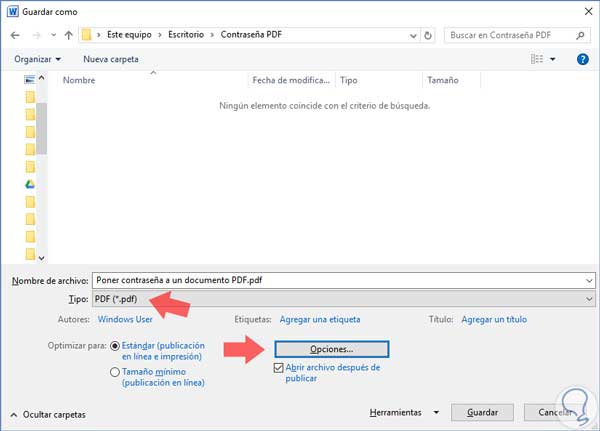
Task: Sort by Tamaño column header
Action: point(443,80)
